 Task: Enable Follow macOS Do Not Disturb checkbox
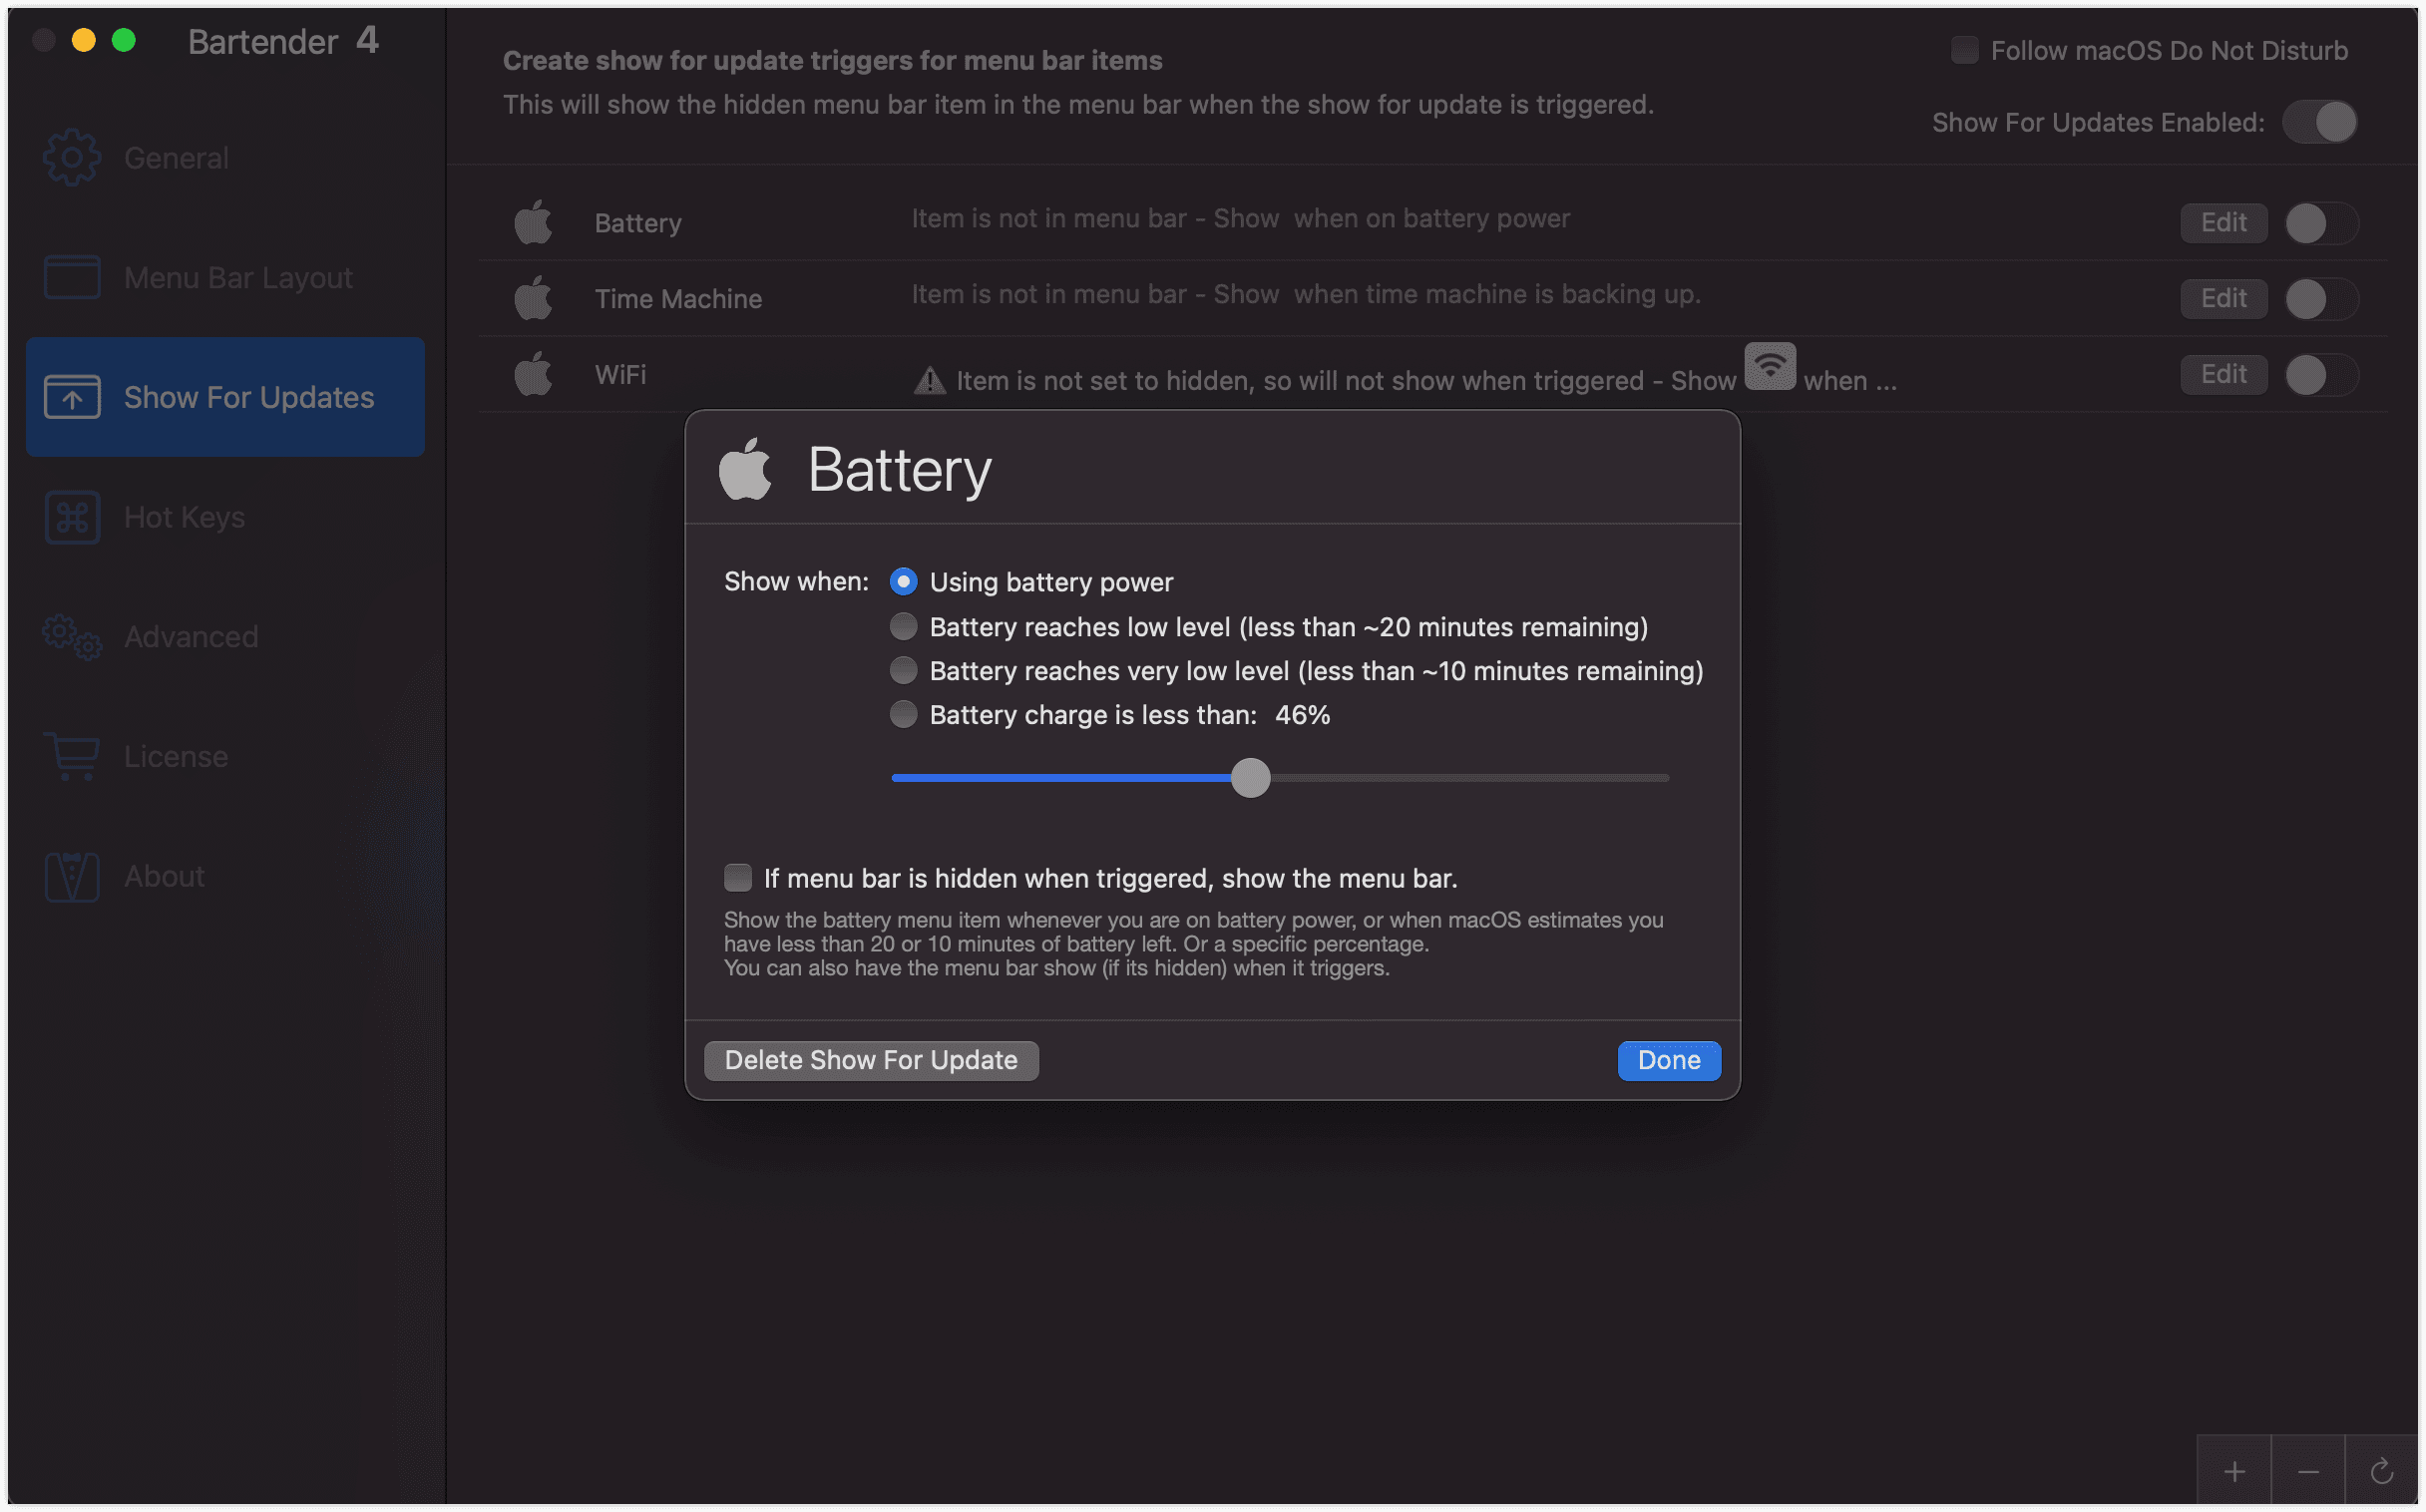pyautogui.click(x=1964, y=50)
